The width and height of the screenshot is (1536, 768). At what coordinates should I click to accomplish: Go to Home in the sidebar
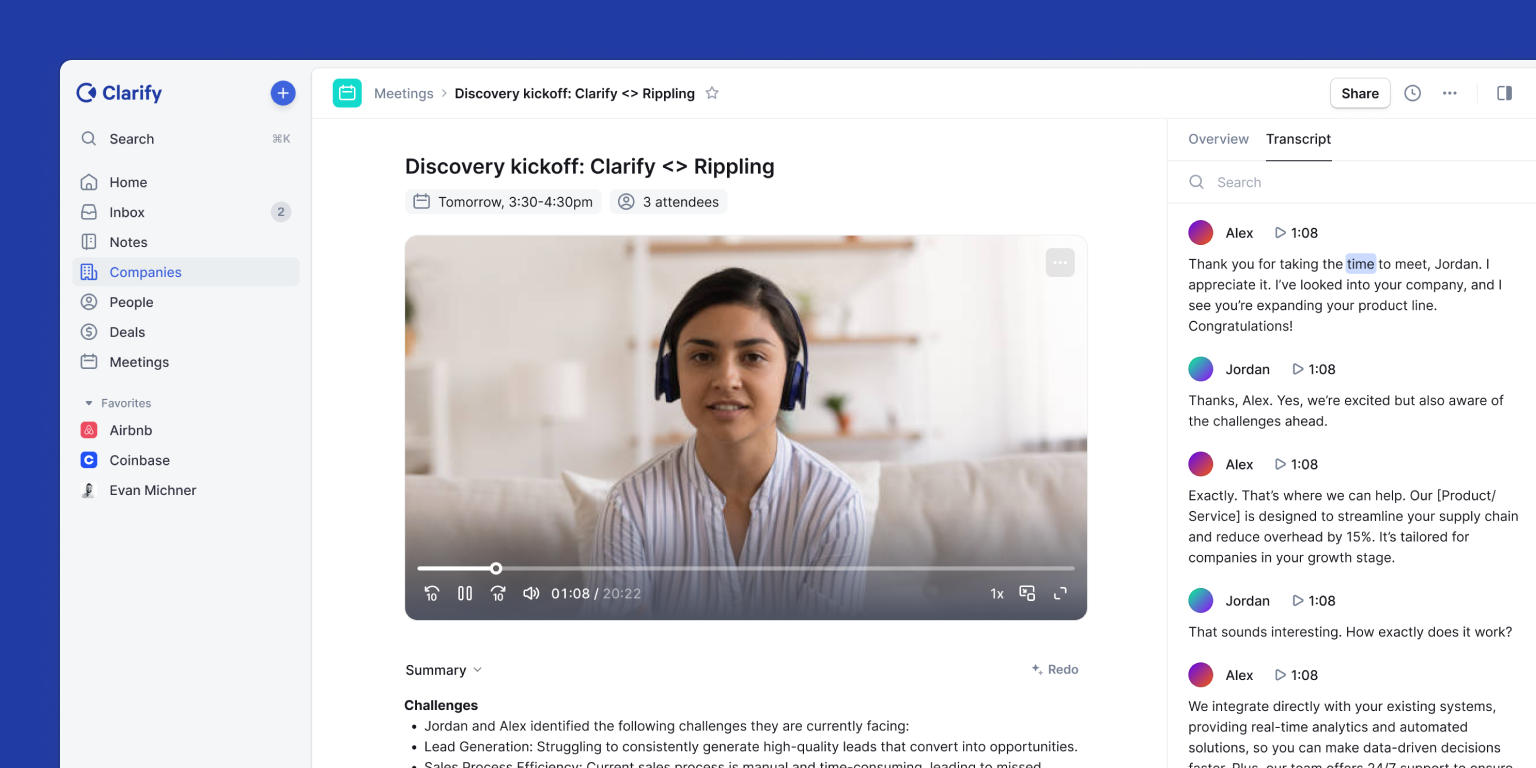click(186, 182)
